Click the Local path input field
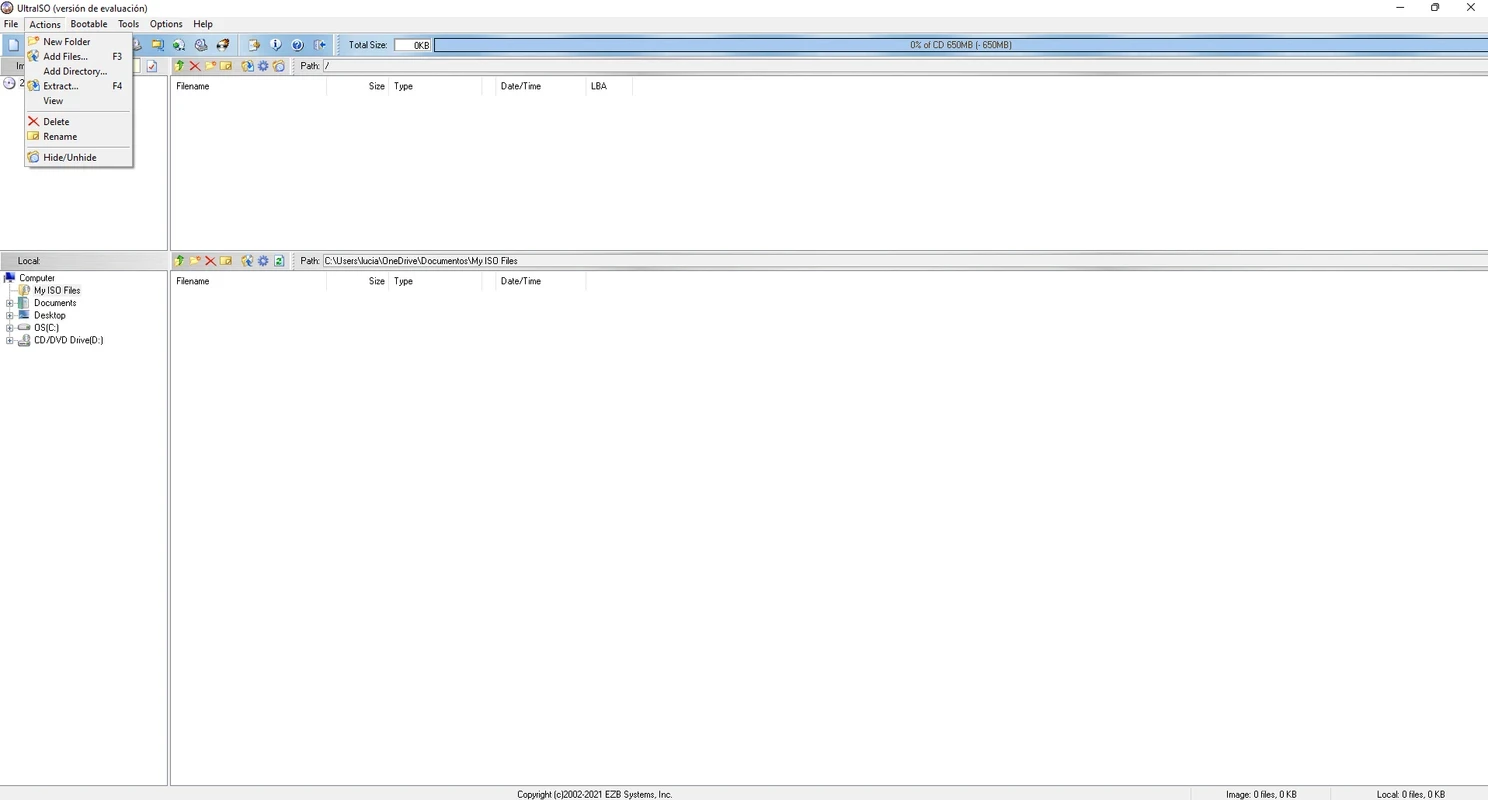 pyautogui.click(x=900, y=261)
